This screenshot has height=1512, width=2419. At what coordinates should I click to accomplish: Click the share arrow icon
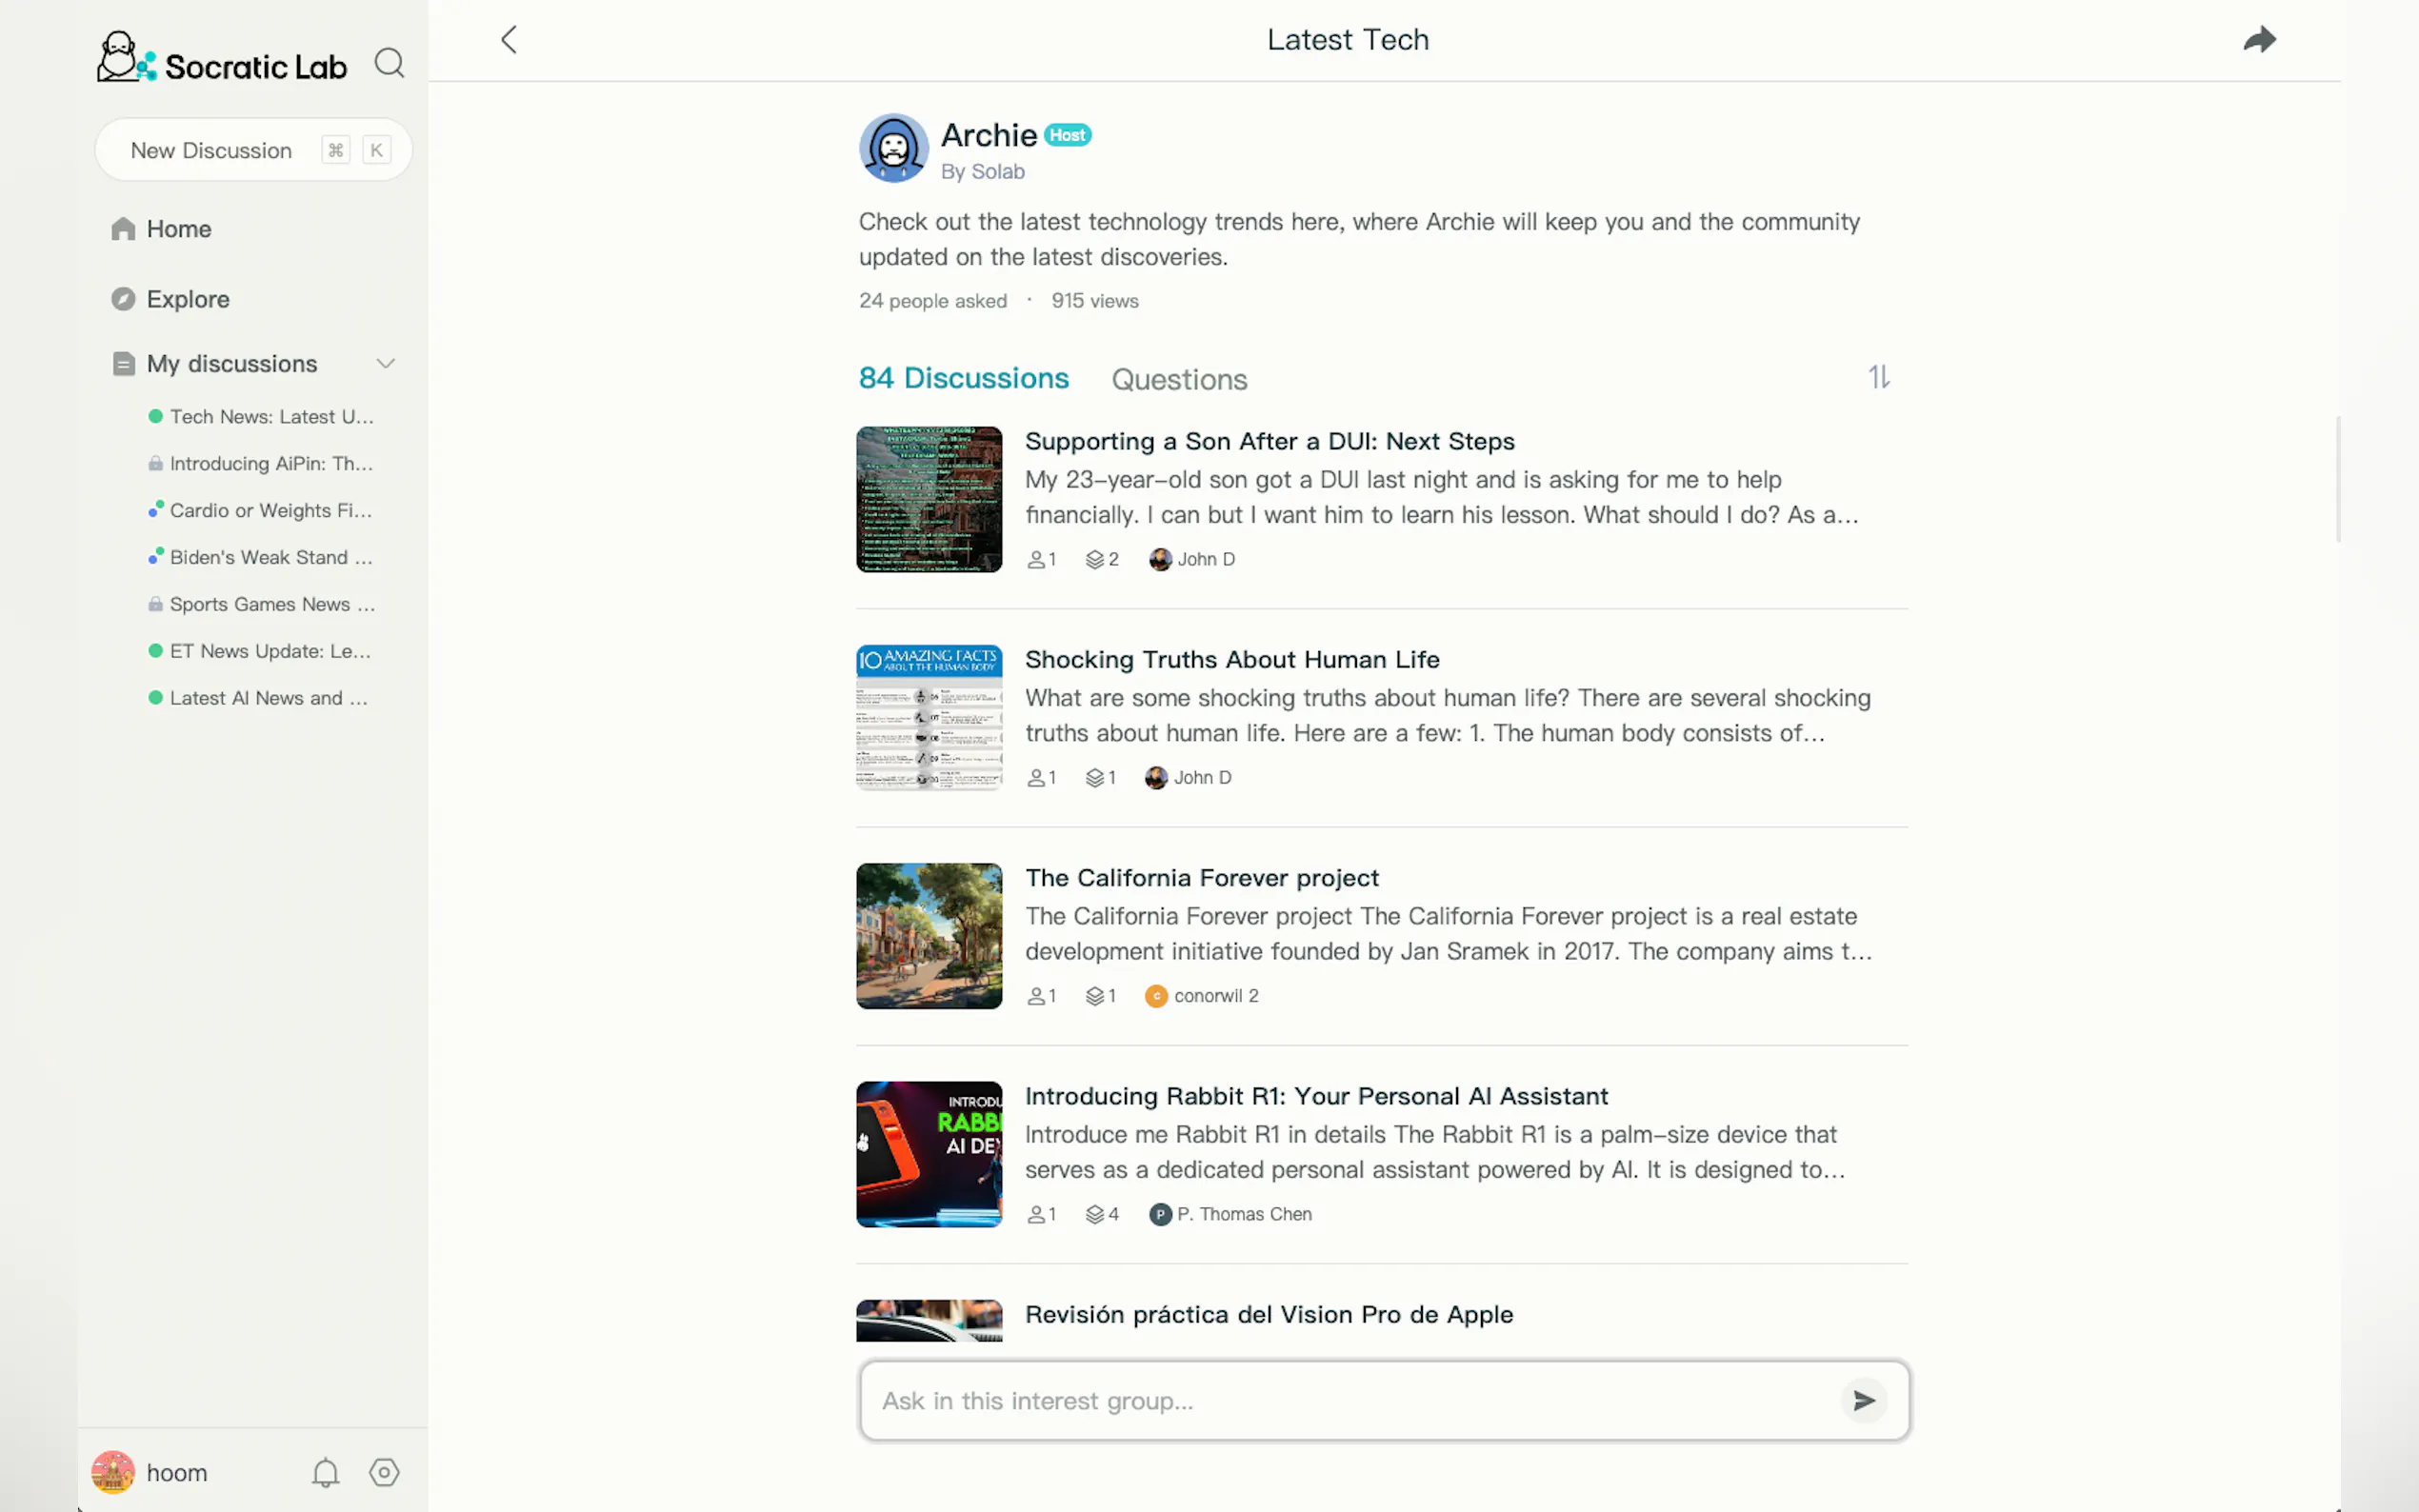pyautogui.click(x=2259, y=40)
